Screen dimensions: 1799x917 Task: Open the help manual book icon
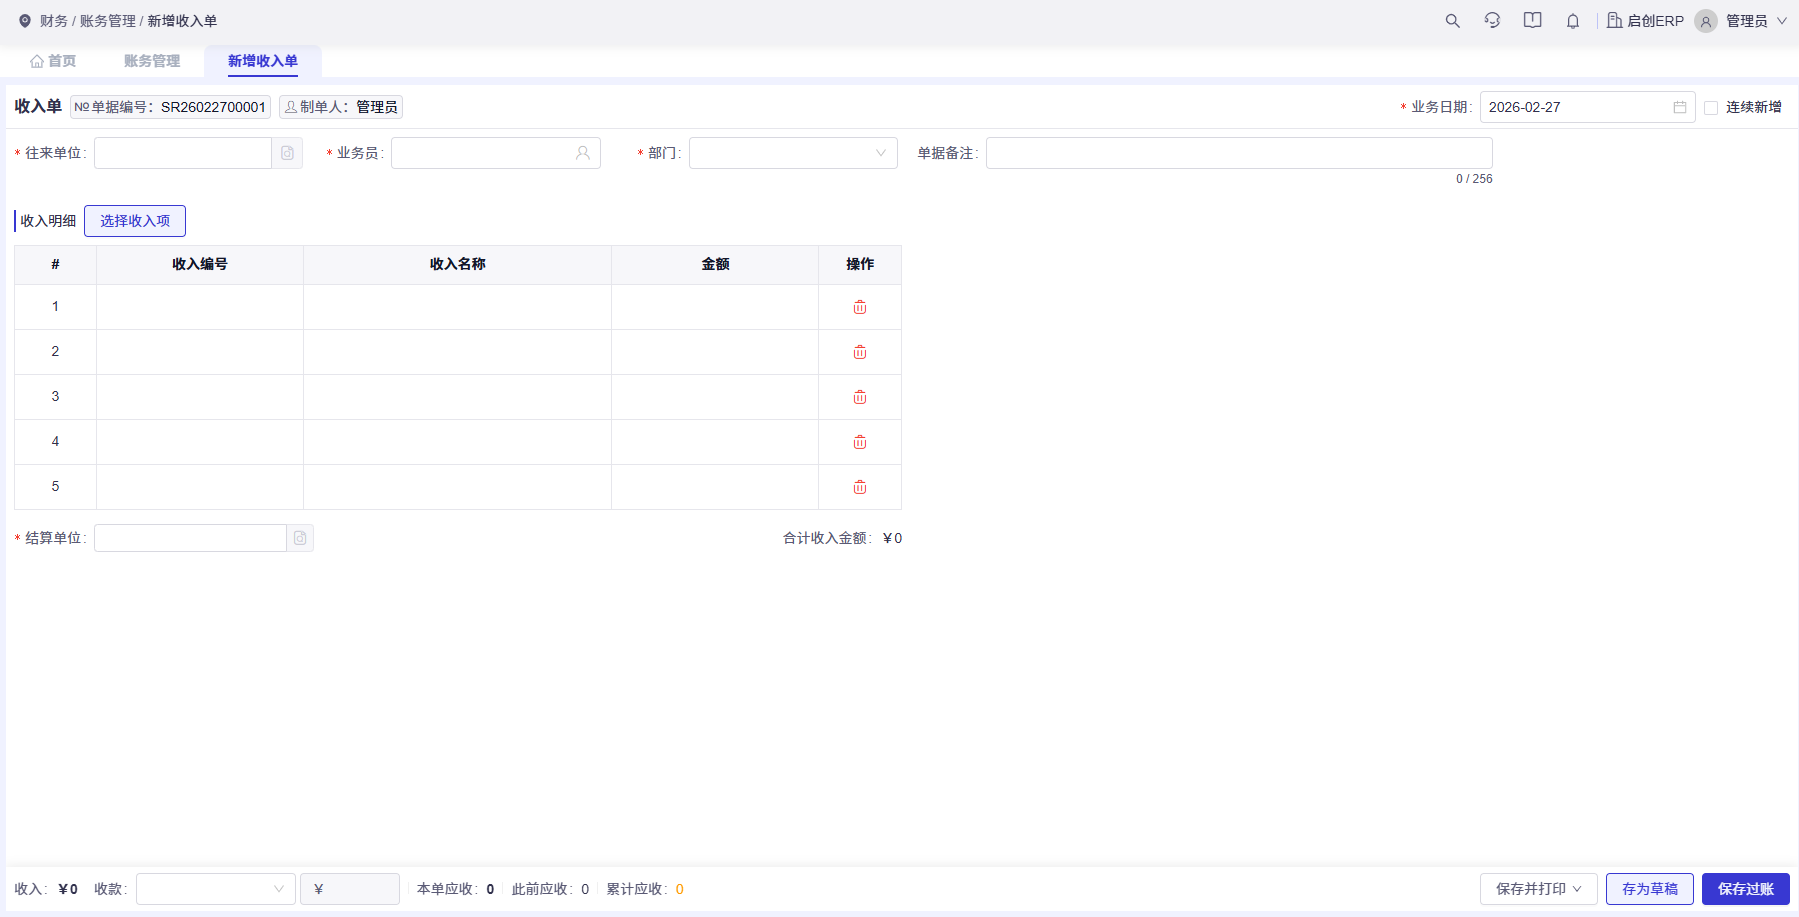(x=1532, y=21)
